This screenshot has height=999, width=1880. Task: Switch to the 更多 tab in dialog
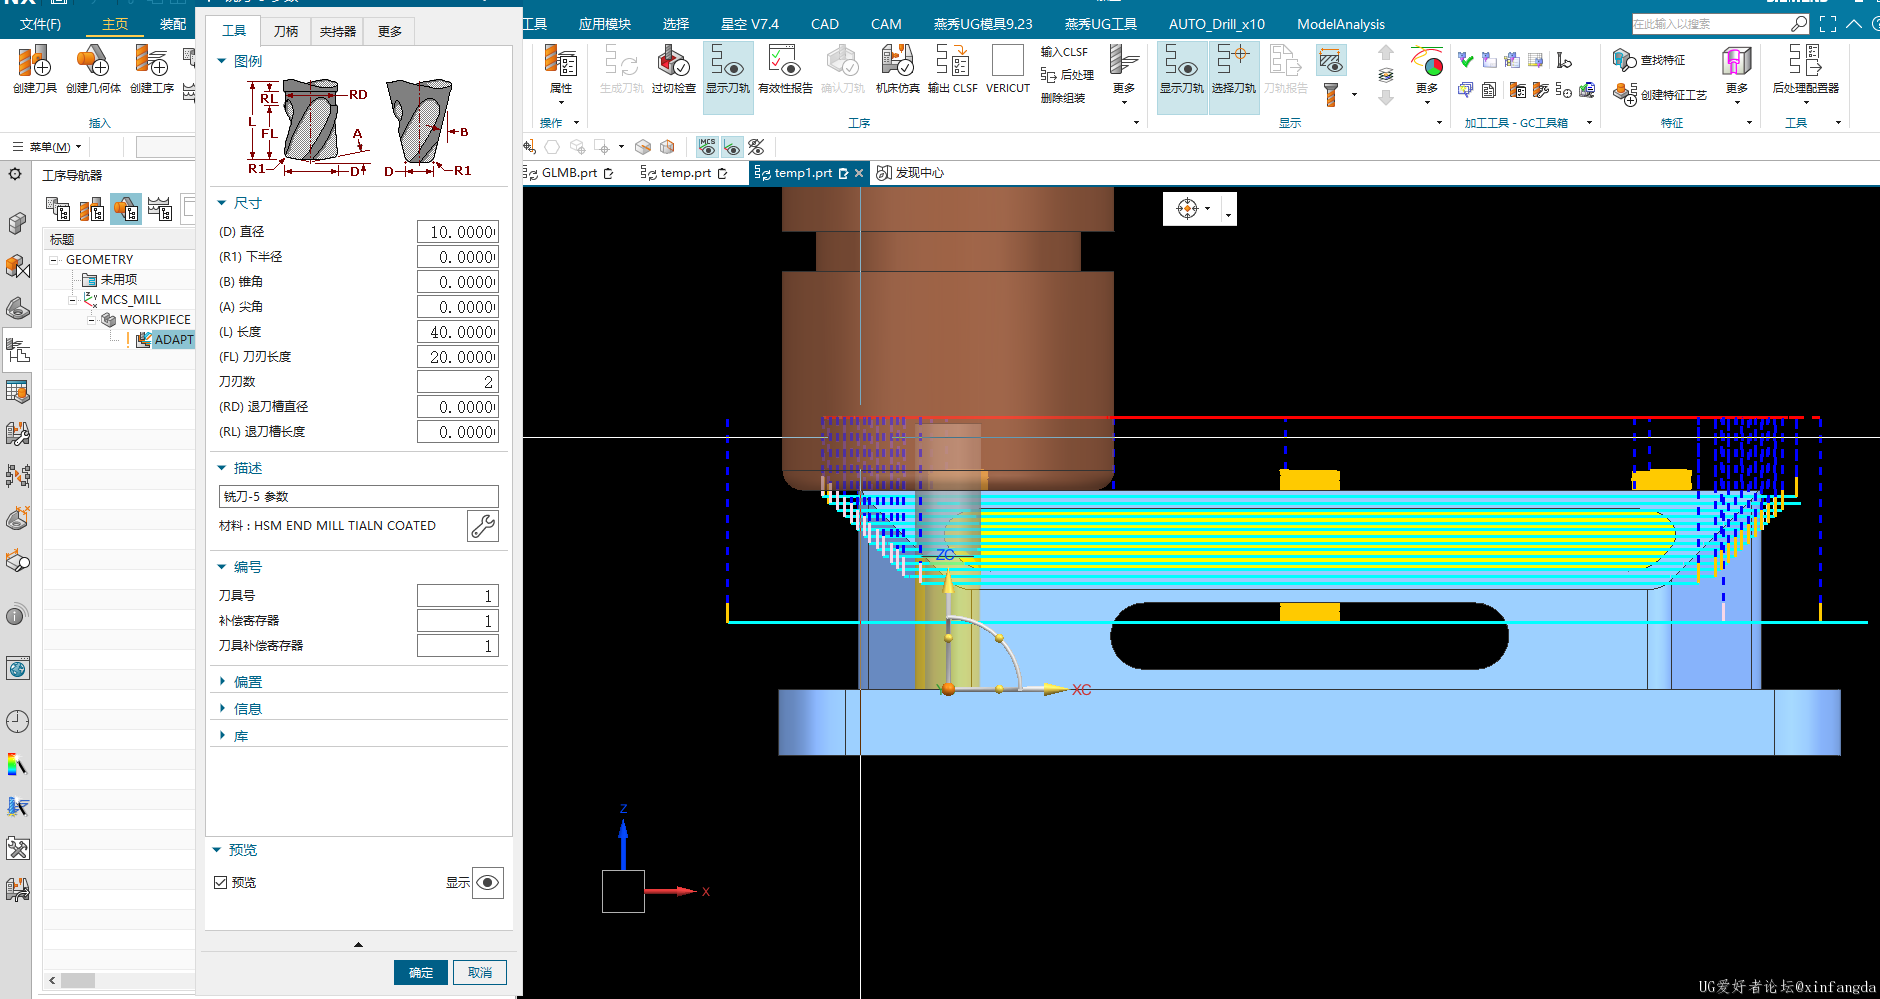click(390, 32)
